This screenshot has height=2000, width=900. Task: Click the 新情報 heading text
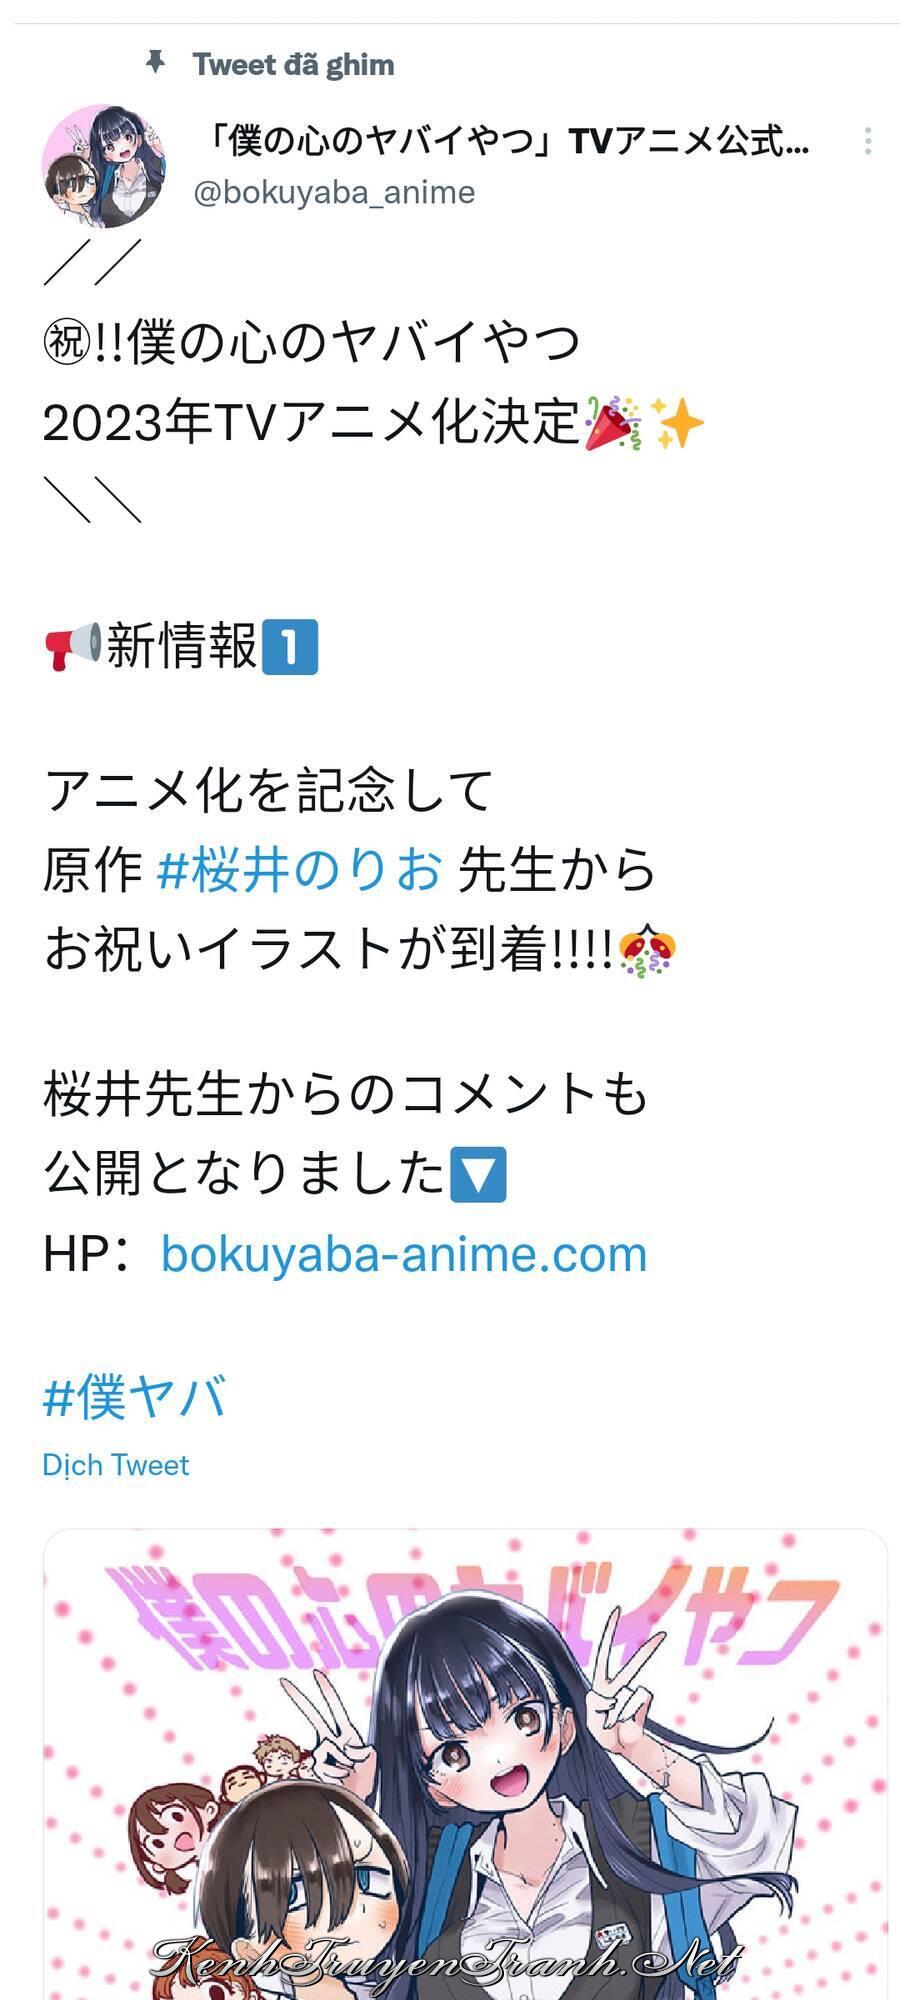(182, 647)
